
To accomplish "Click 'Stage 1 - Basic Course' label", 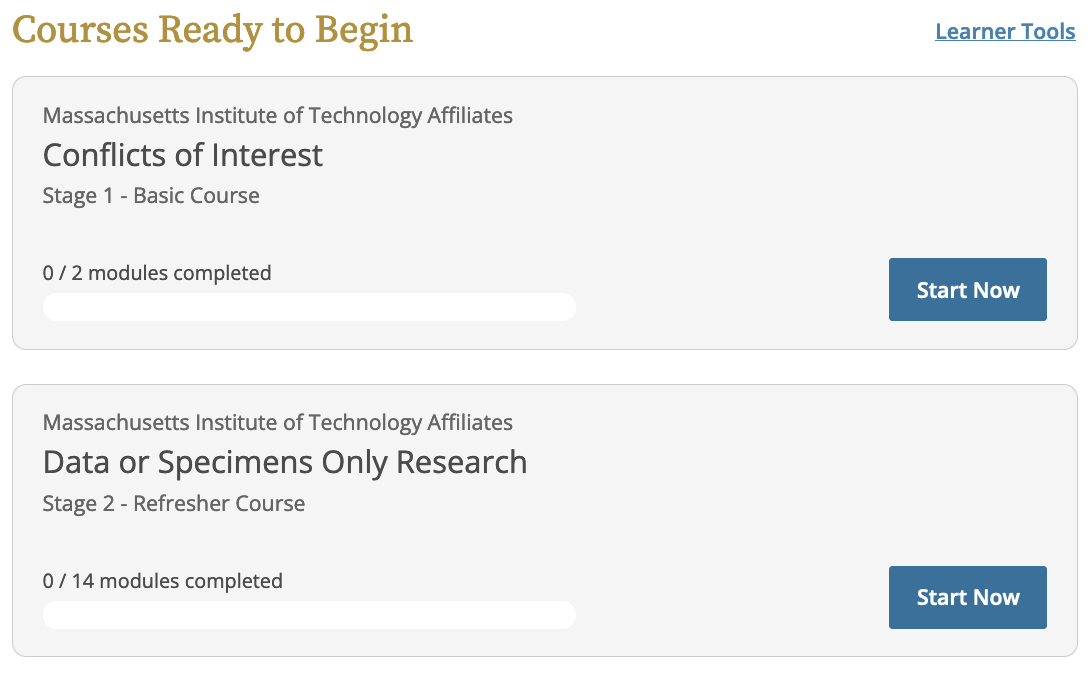I will (x=151, y=196).
